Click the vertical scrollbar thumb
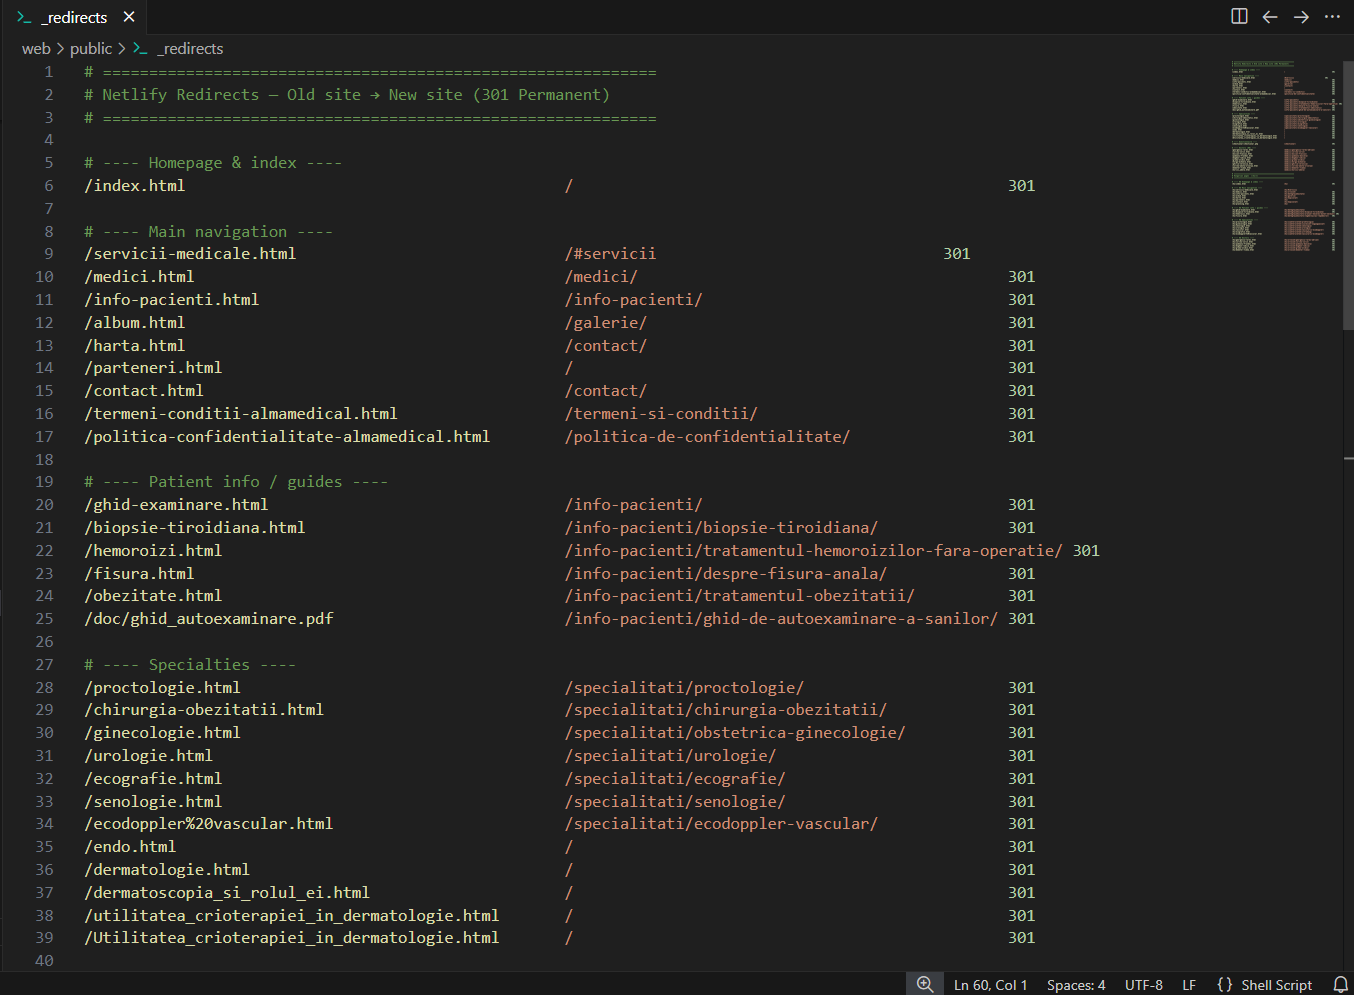The width and height of the screenshot is (1354, 995). point(1347,195)
